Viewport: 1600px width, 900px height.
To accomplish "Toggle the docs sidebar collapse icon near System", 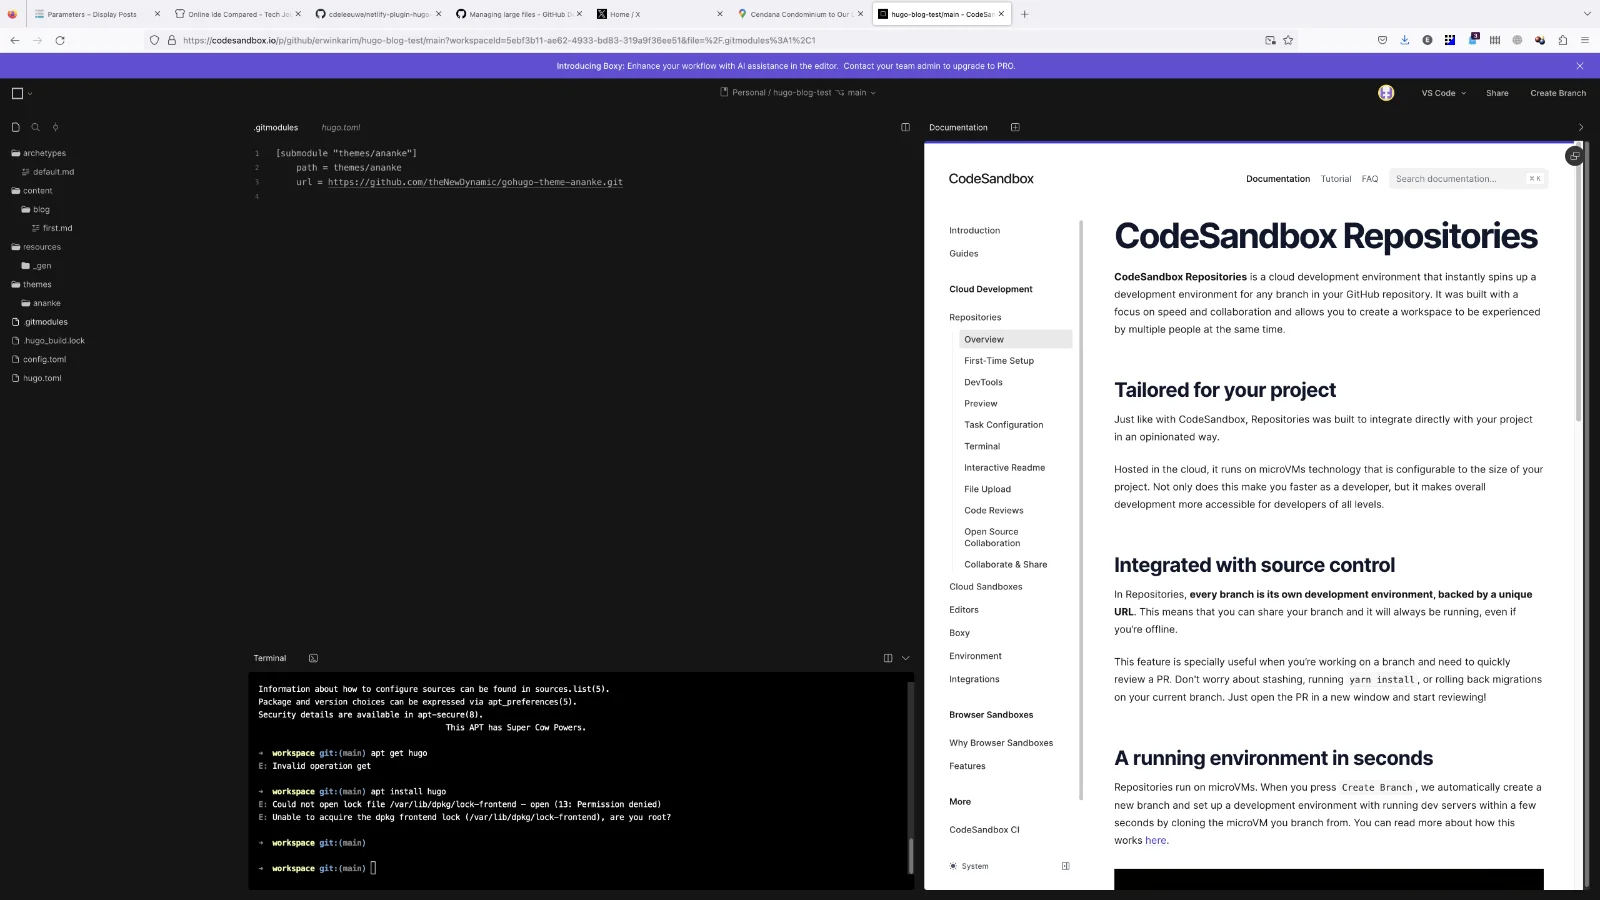I will pyautogui.click(x=1065, y=866).
